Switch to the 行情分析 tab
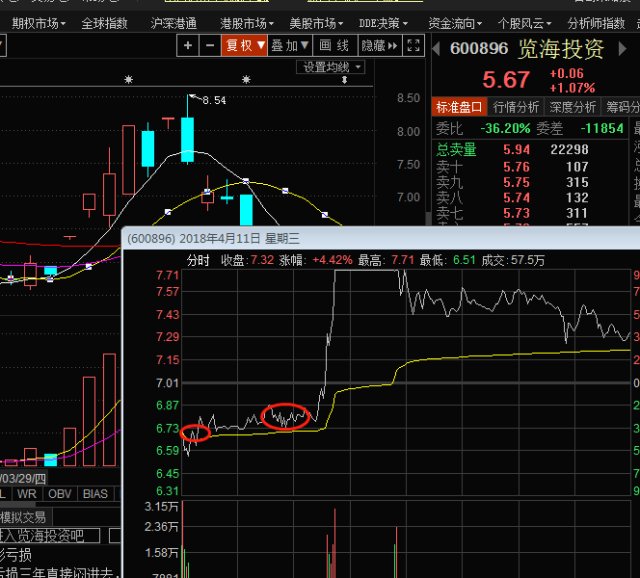640x578 pixels. (x=516, y=107)
